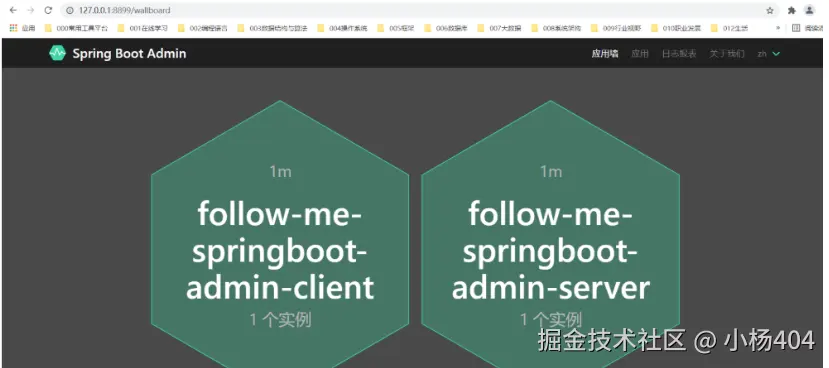Reload the page with the refresh icon

pos(48,10)
